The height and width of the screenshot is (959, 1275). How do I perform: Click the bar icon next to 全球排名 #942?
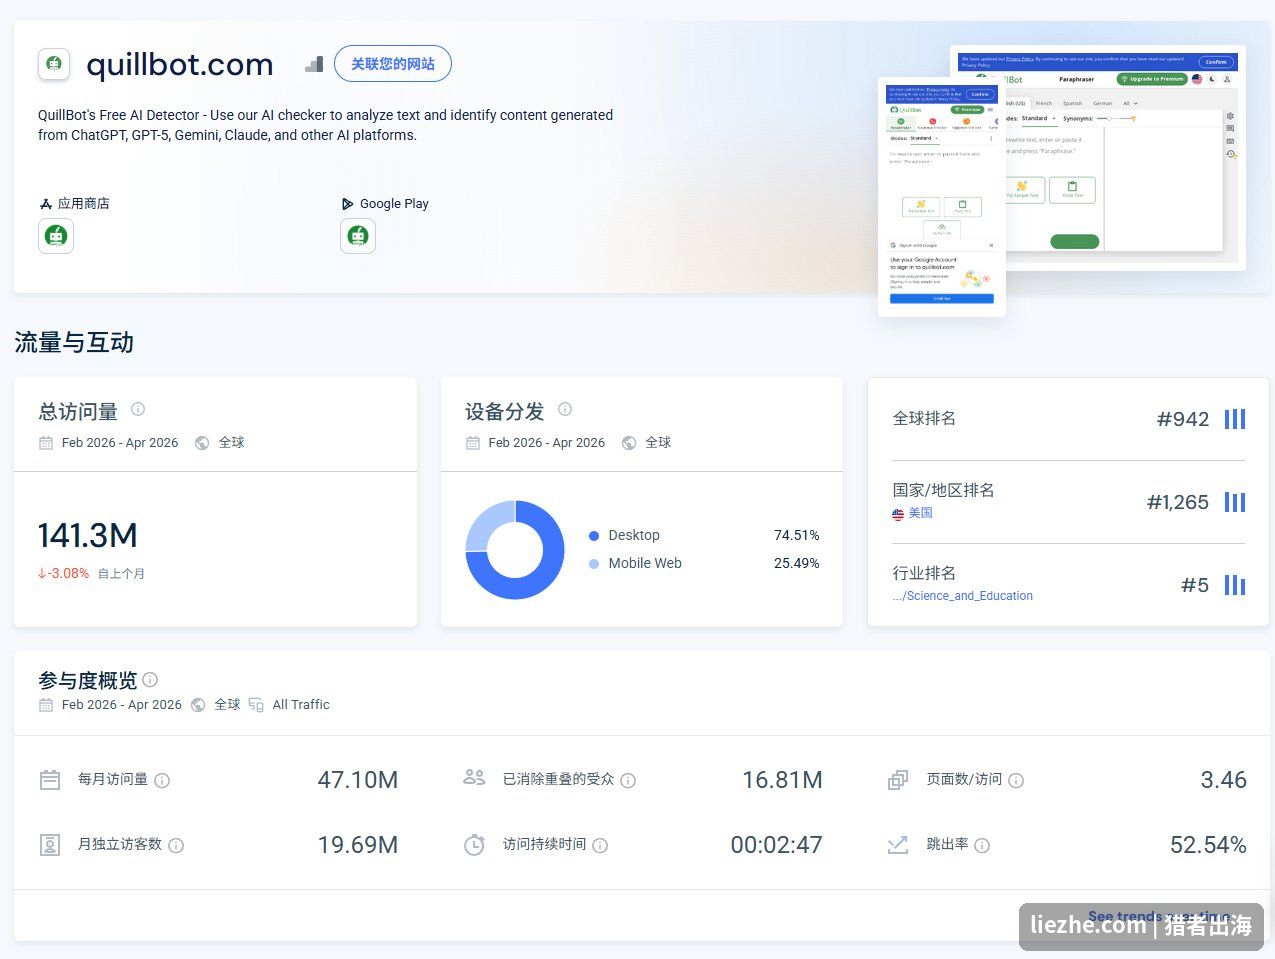coord(1235,419)
